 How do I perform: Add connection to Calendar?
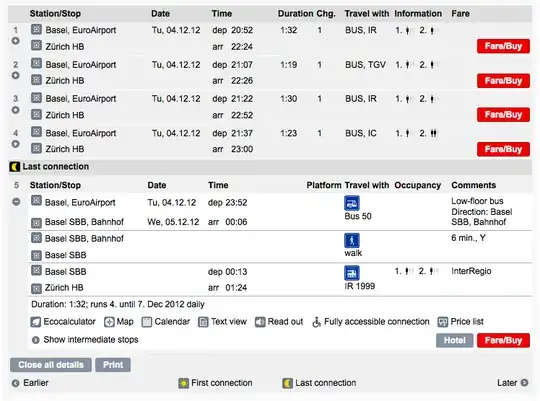pyautogui.click(x=147, y=322)
